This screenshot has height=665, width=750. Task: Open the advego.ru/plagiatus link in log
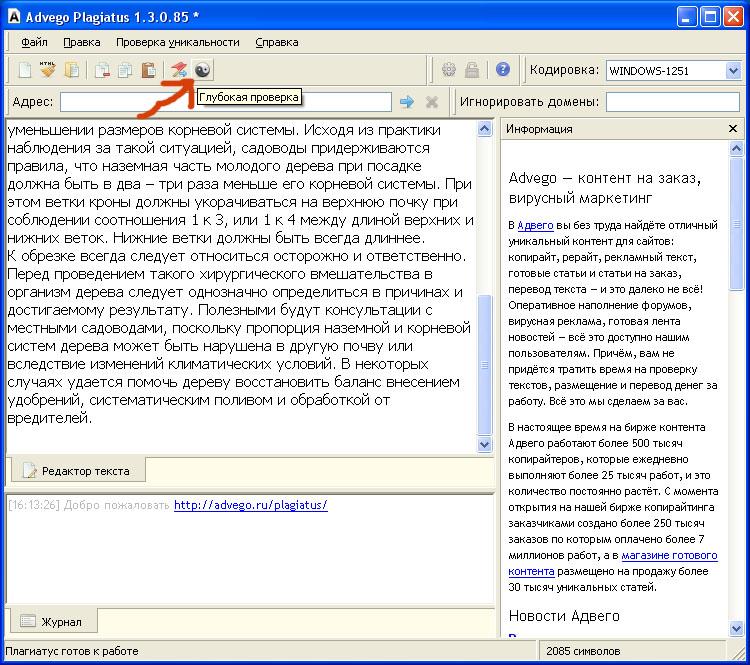tap(251, 505)
